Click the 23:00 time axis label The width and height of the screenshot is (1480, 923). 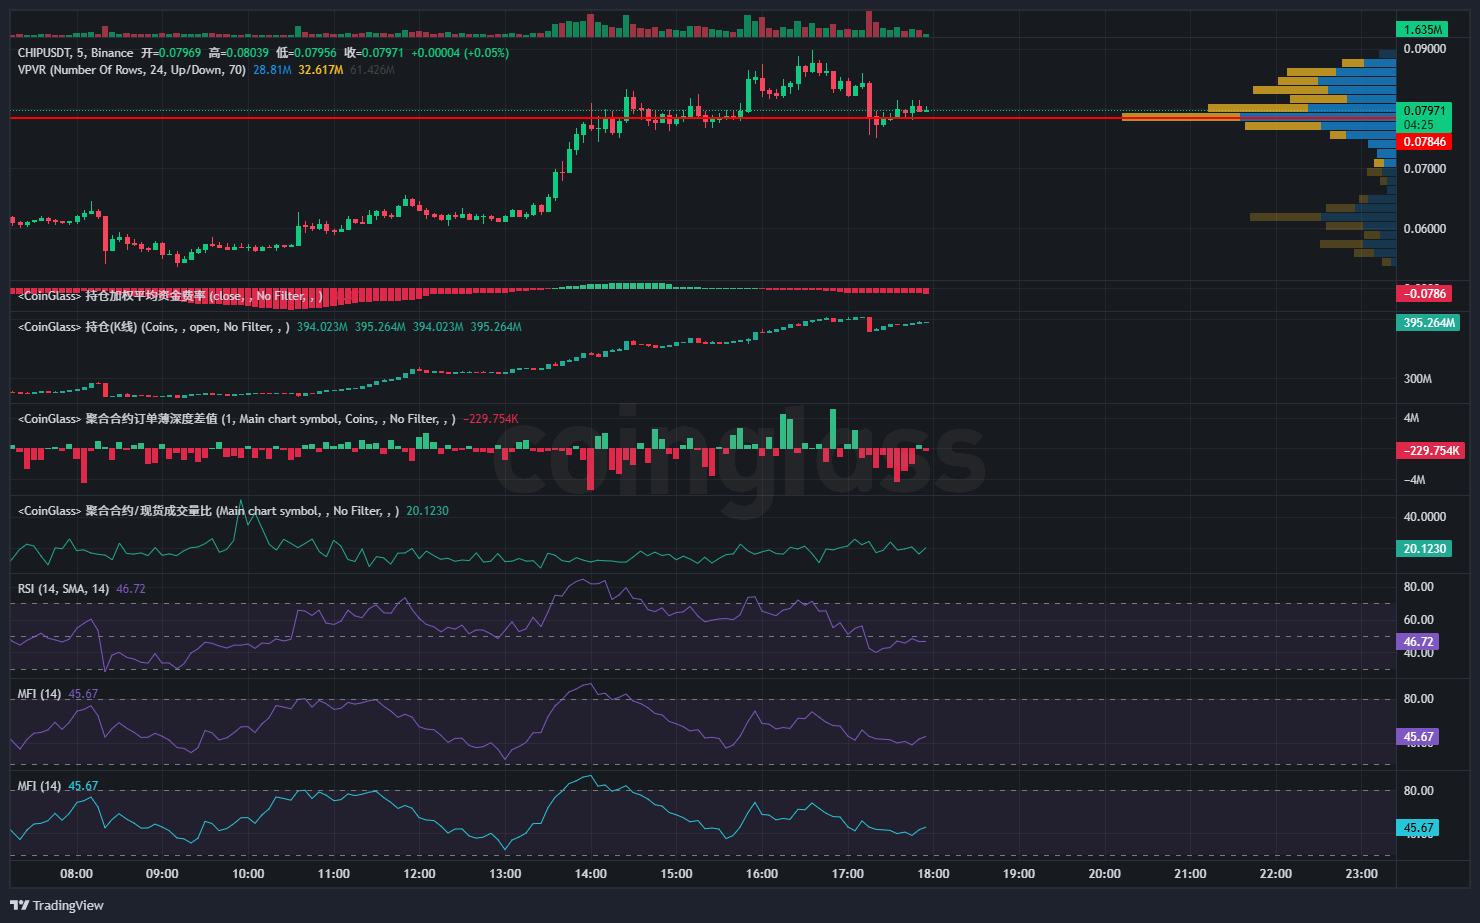[1362, 874]
